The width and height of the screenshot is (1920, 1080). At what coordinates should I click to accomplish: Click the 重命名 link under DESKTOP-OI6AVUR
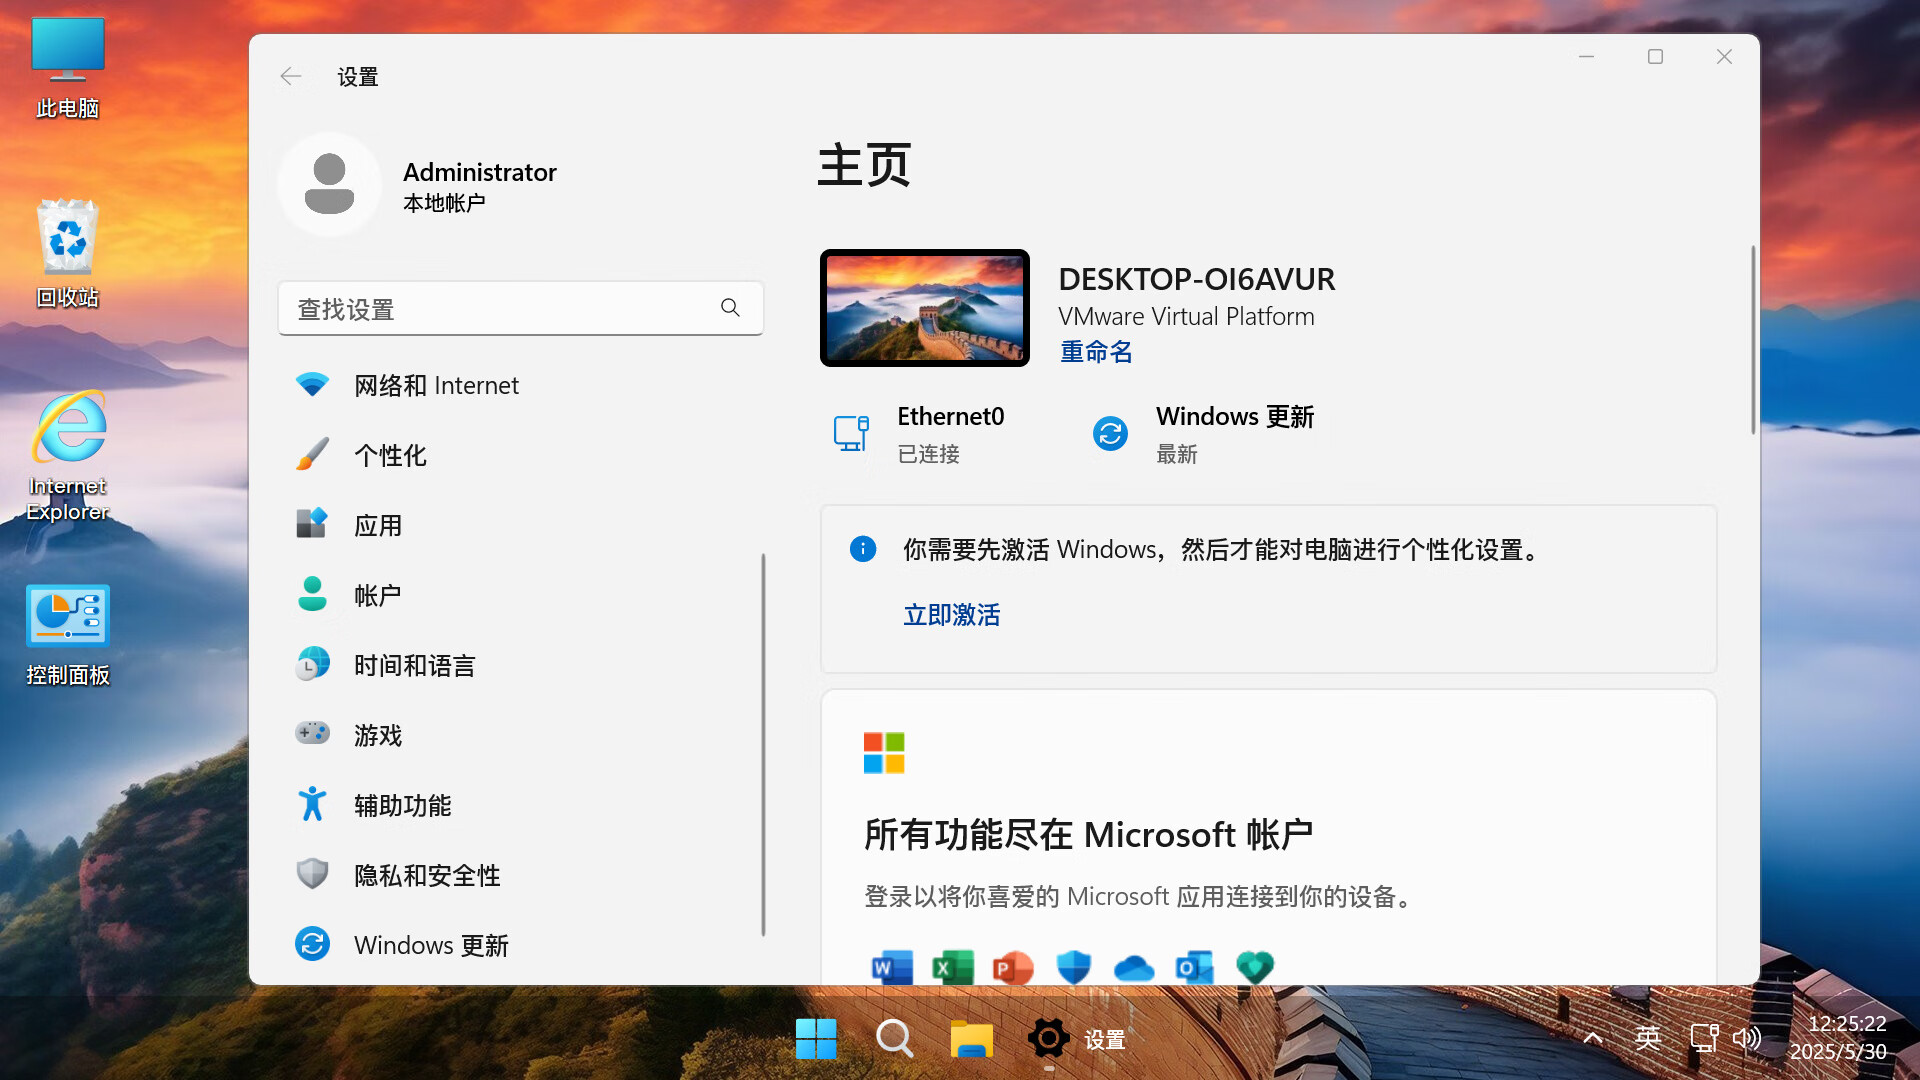1095,352
